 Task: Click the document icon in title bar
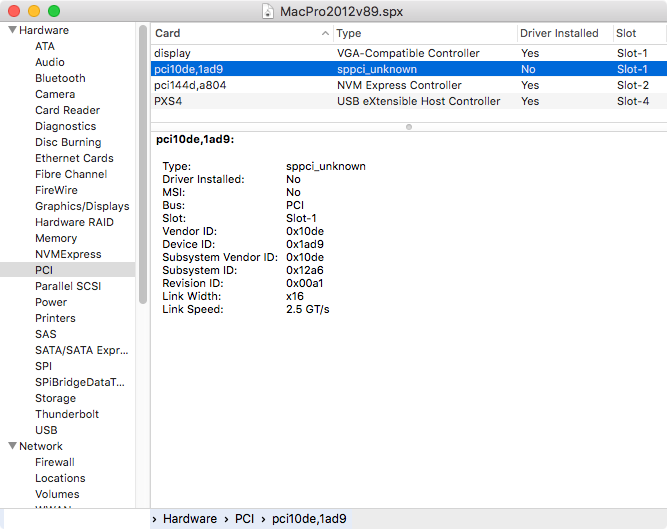268,11
